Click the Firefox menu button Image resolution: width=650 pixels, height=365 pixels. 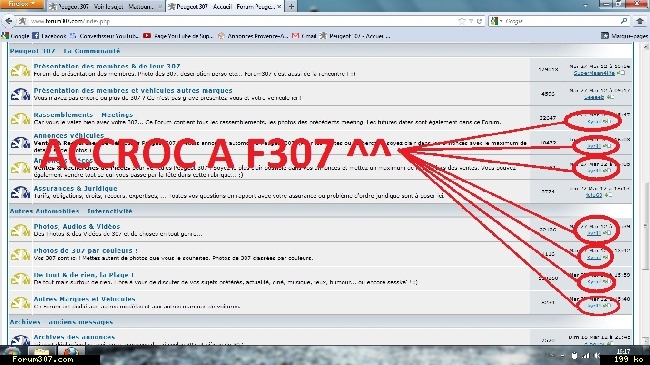click(22, 4)
